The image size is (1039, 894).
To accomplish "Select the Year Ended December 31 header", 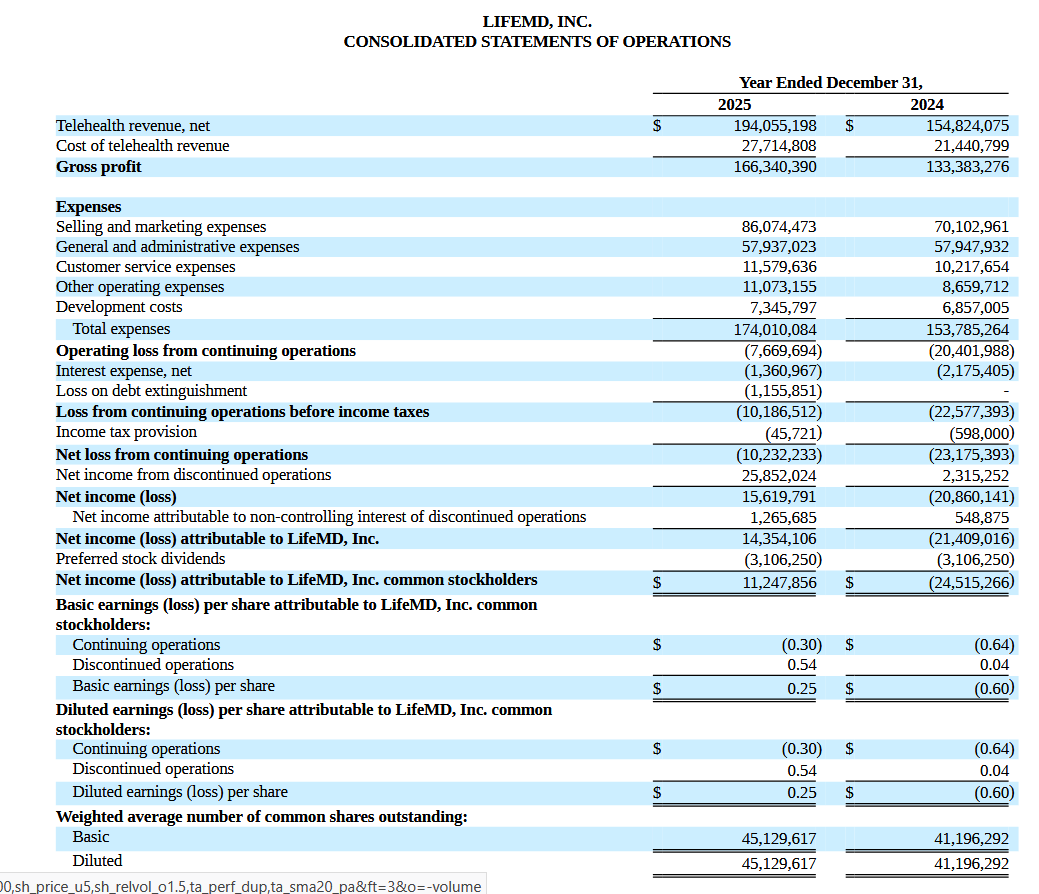I will pyautogui.click(x=830, y=82).
